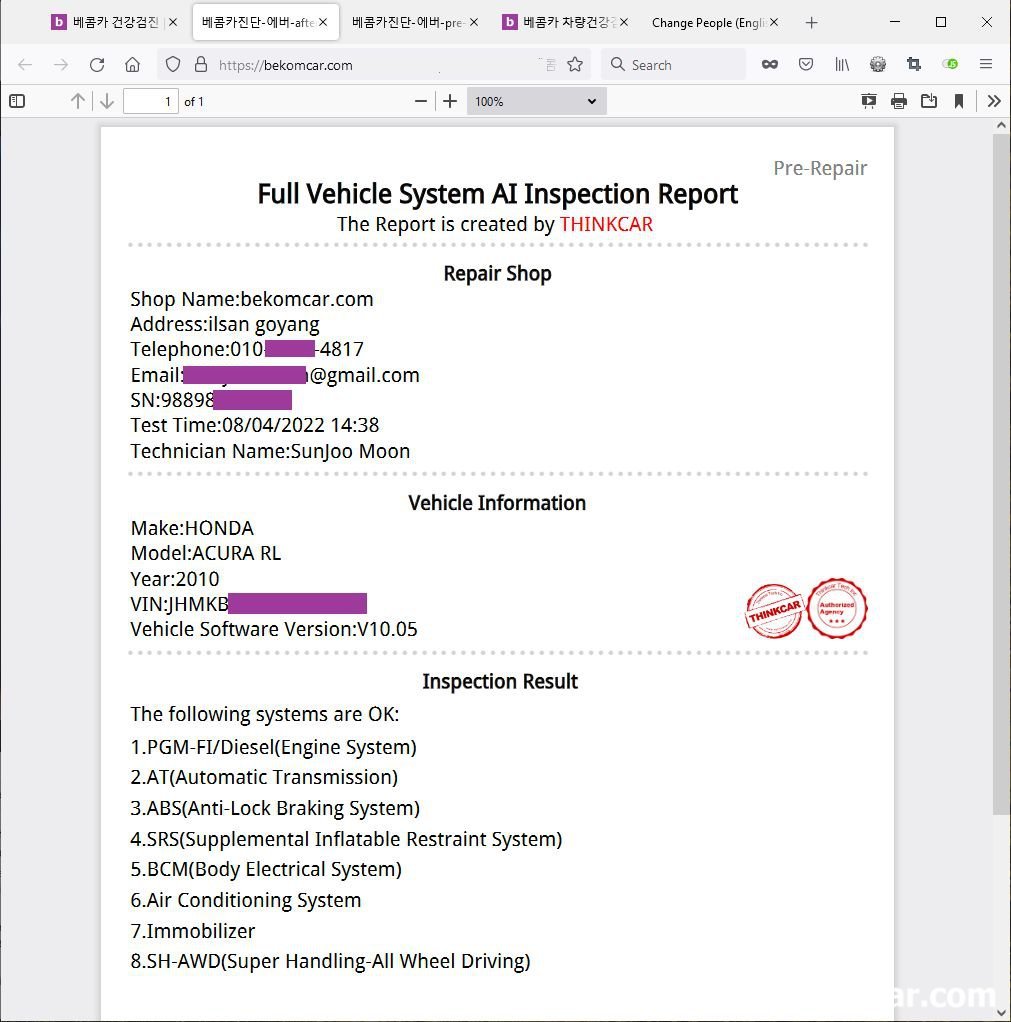Save page to Pocket
This screenshot has width=1011, height=1022.
click(x=806, y=65)
